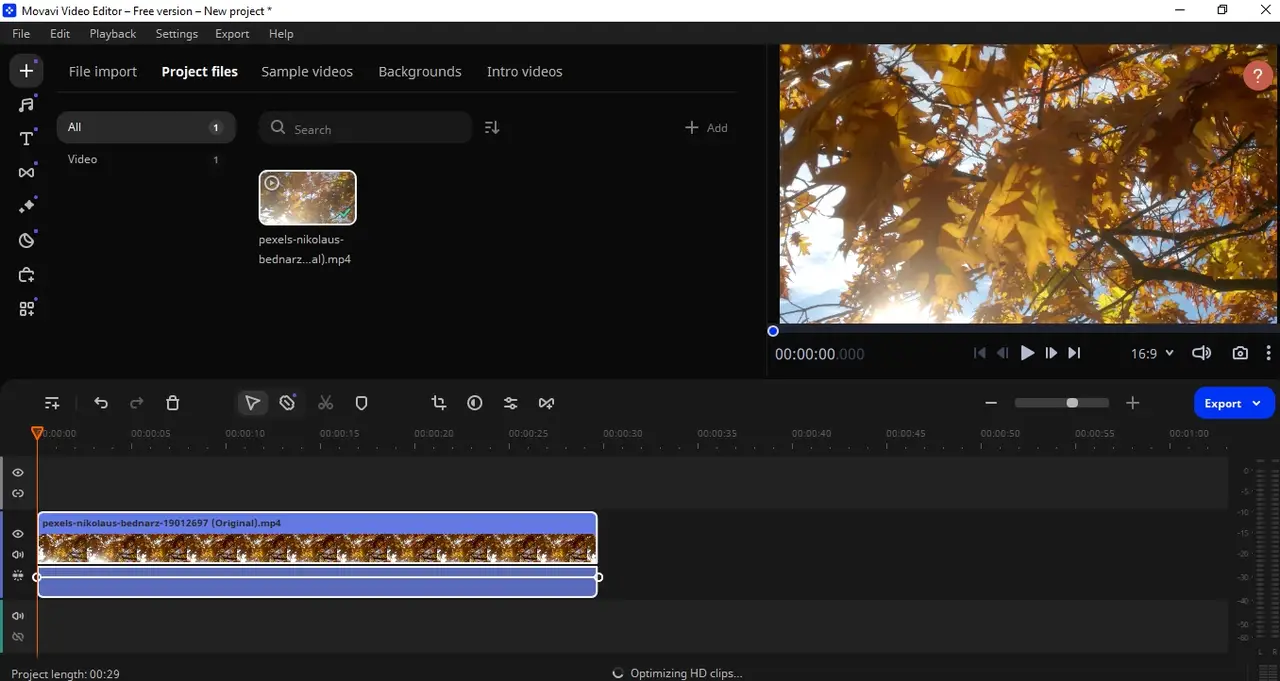This screenshot has width=1280, height=681.
Task: Click the preview seek bar handle
Action: pos(773,331)
